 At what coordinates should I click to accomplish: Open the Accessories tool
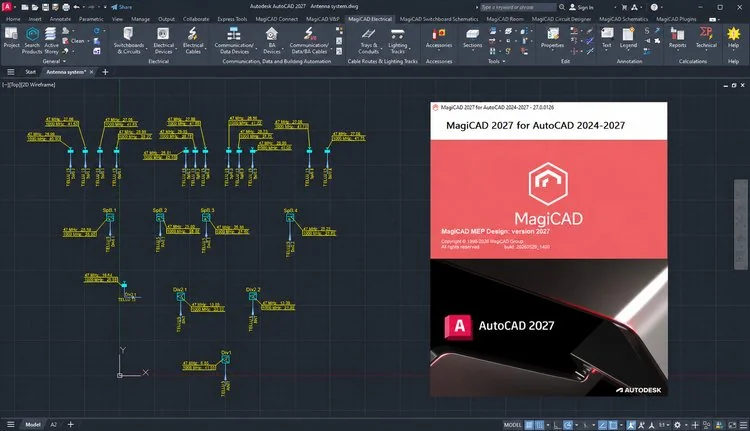coord(439,38)
